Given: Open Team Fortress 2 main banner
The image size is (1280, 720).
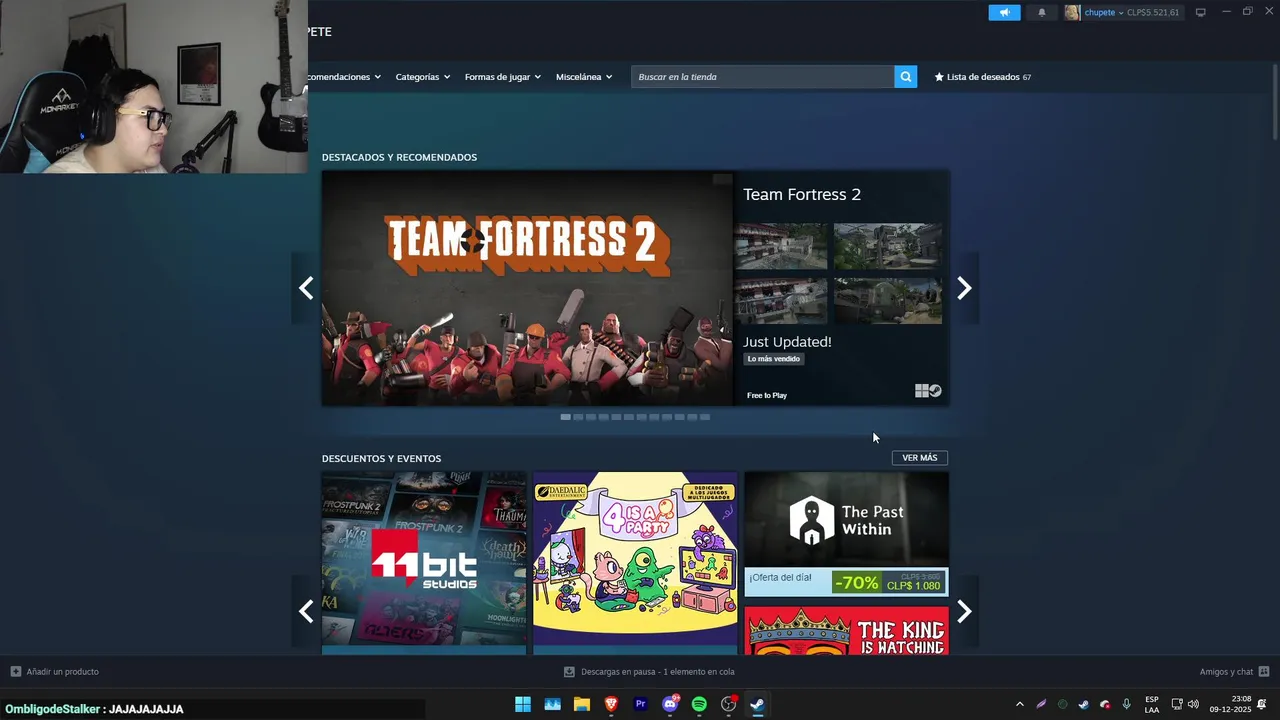Looking at the screenshot, I should click(x=527, y=288).
